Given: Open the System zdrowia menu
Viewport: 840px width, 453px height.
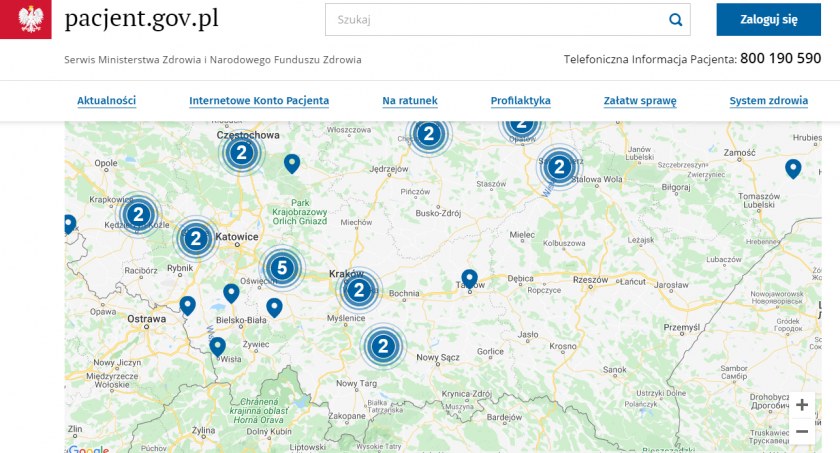Looking at the screenshot, I should [769, 101].
